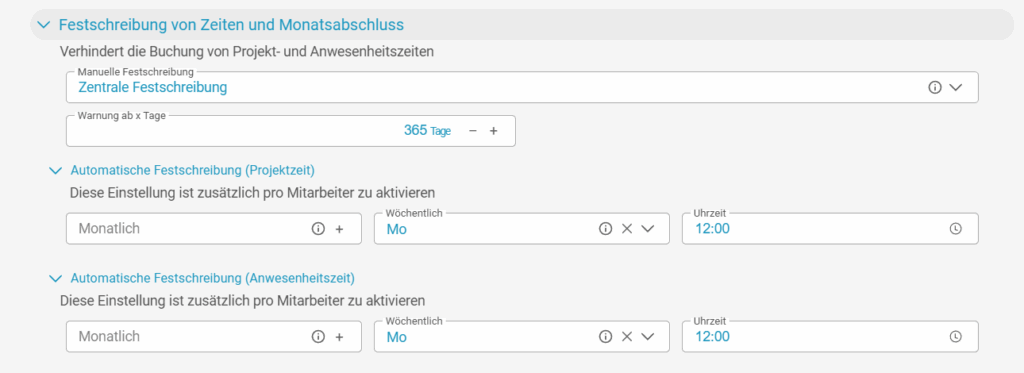The width and height of the screenshot is (1024, 373).
Task: Add monthly entry with plus in Projektzeit
Action: point(339,229)
